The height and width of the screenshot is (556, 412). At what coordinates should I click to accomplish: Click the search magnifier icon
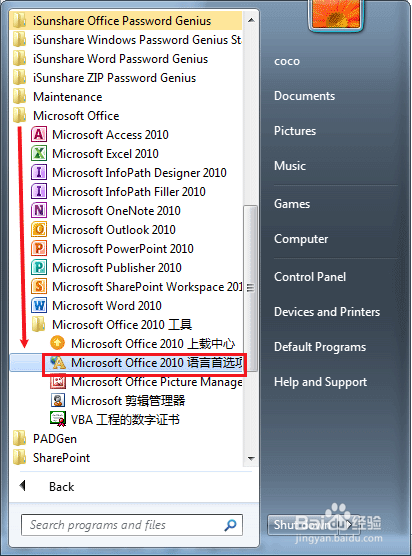tap(230, 525)
